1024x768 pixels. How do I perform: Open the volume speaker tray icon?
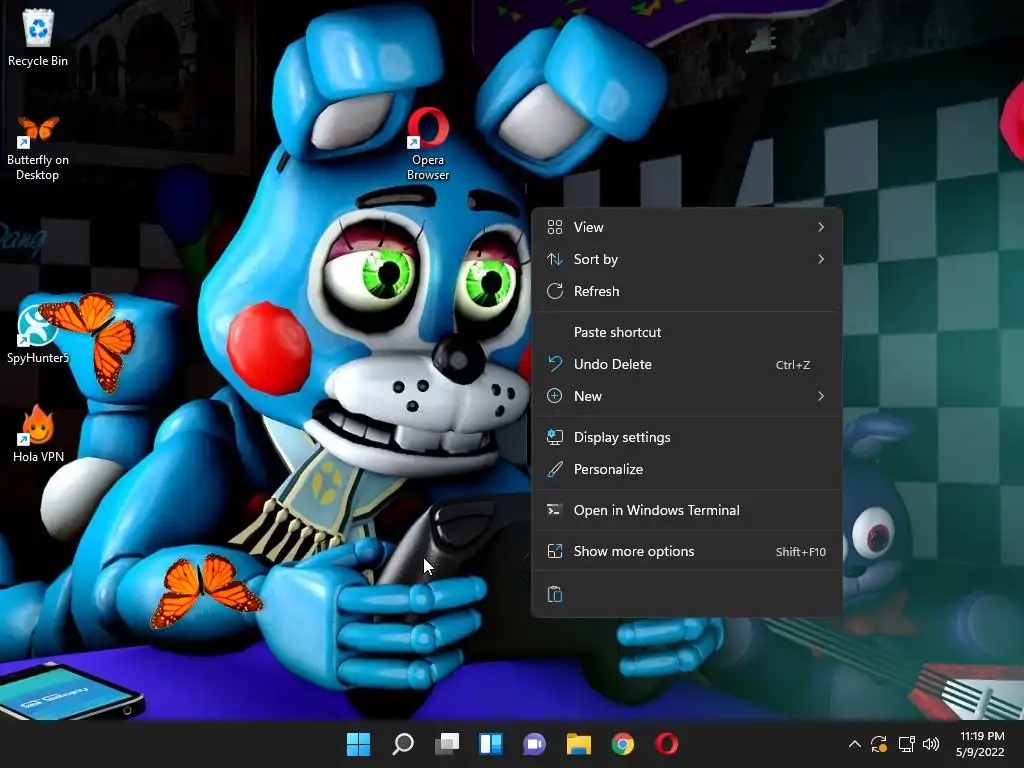pos(931,744)
